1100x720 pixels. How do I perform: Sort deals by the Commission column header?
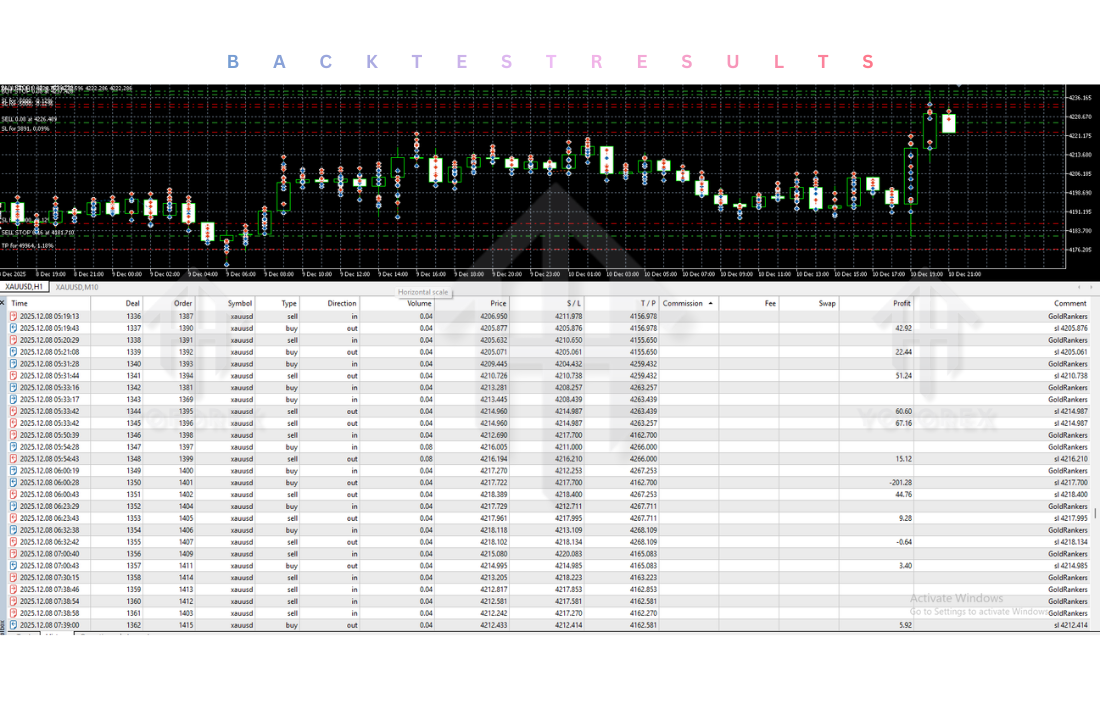(x=683, y=303)
